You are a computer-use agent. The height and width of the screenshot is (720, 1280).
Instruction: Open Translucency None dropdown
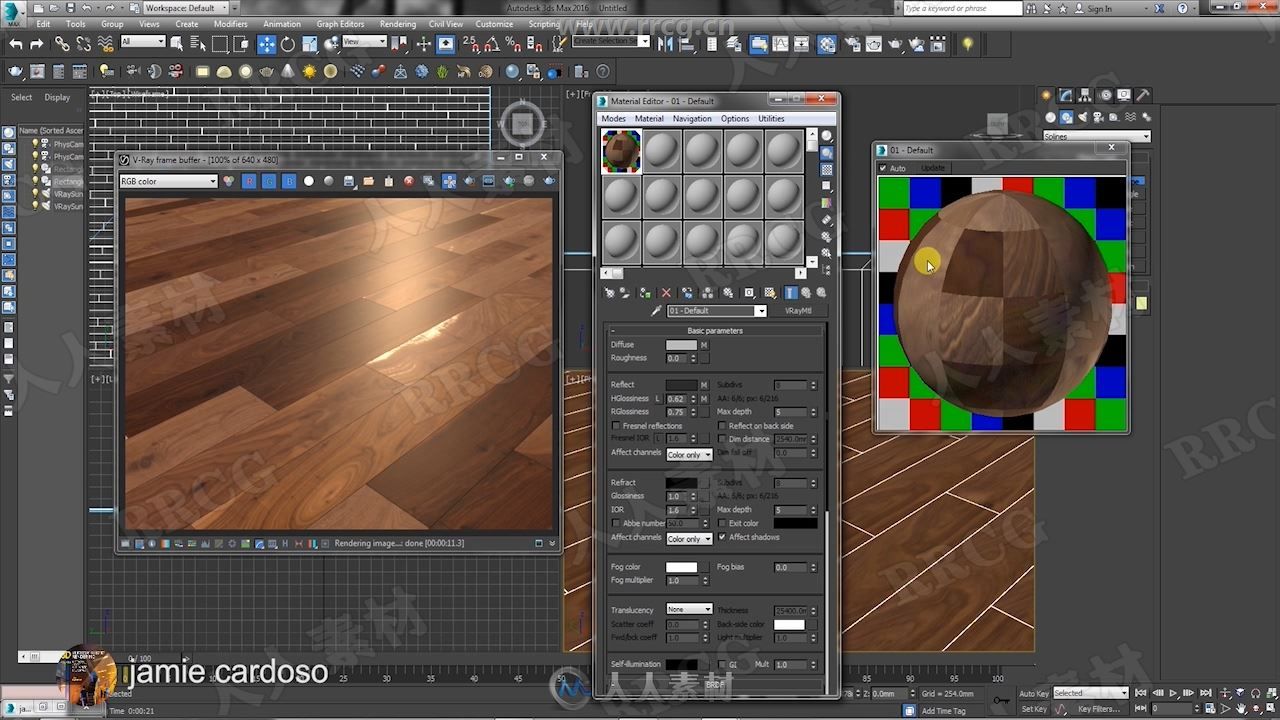pos(689,610)
